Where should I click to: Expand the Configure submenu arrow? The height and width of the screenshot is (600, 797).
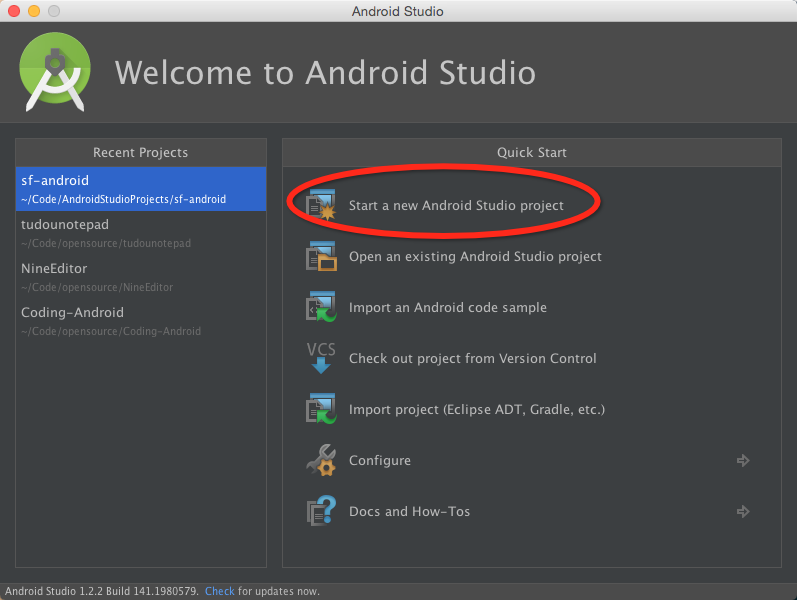point(743,460)
